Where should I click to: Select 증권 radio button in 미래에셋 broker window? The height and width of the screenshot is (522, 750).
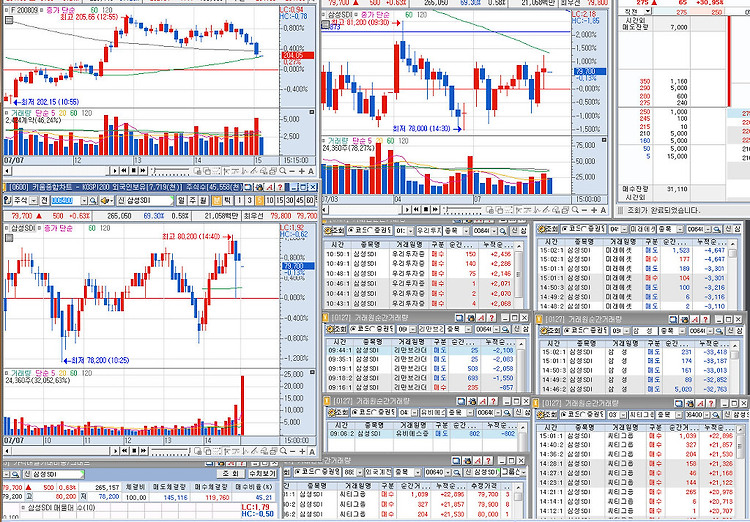click(584, 230)
